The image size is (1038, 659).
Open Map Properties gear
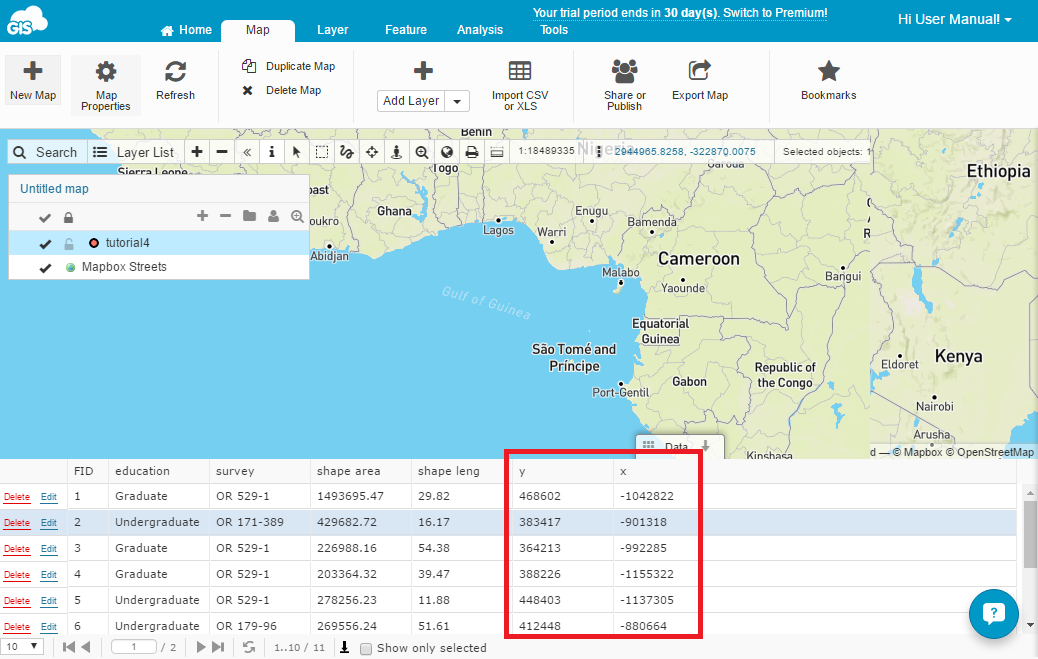coord(106,85)
